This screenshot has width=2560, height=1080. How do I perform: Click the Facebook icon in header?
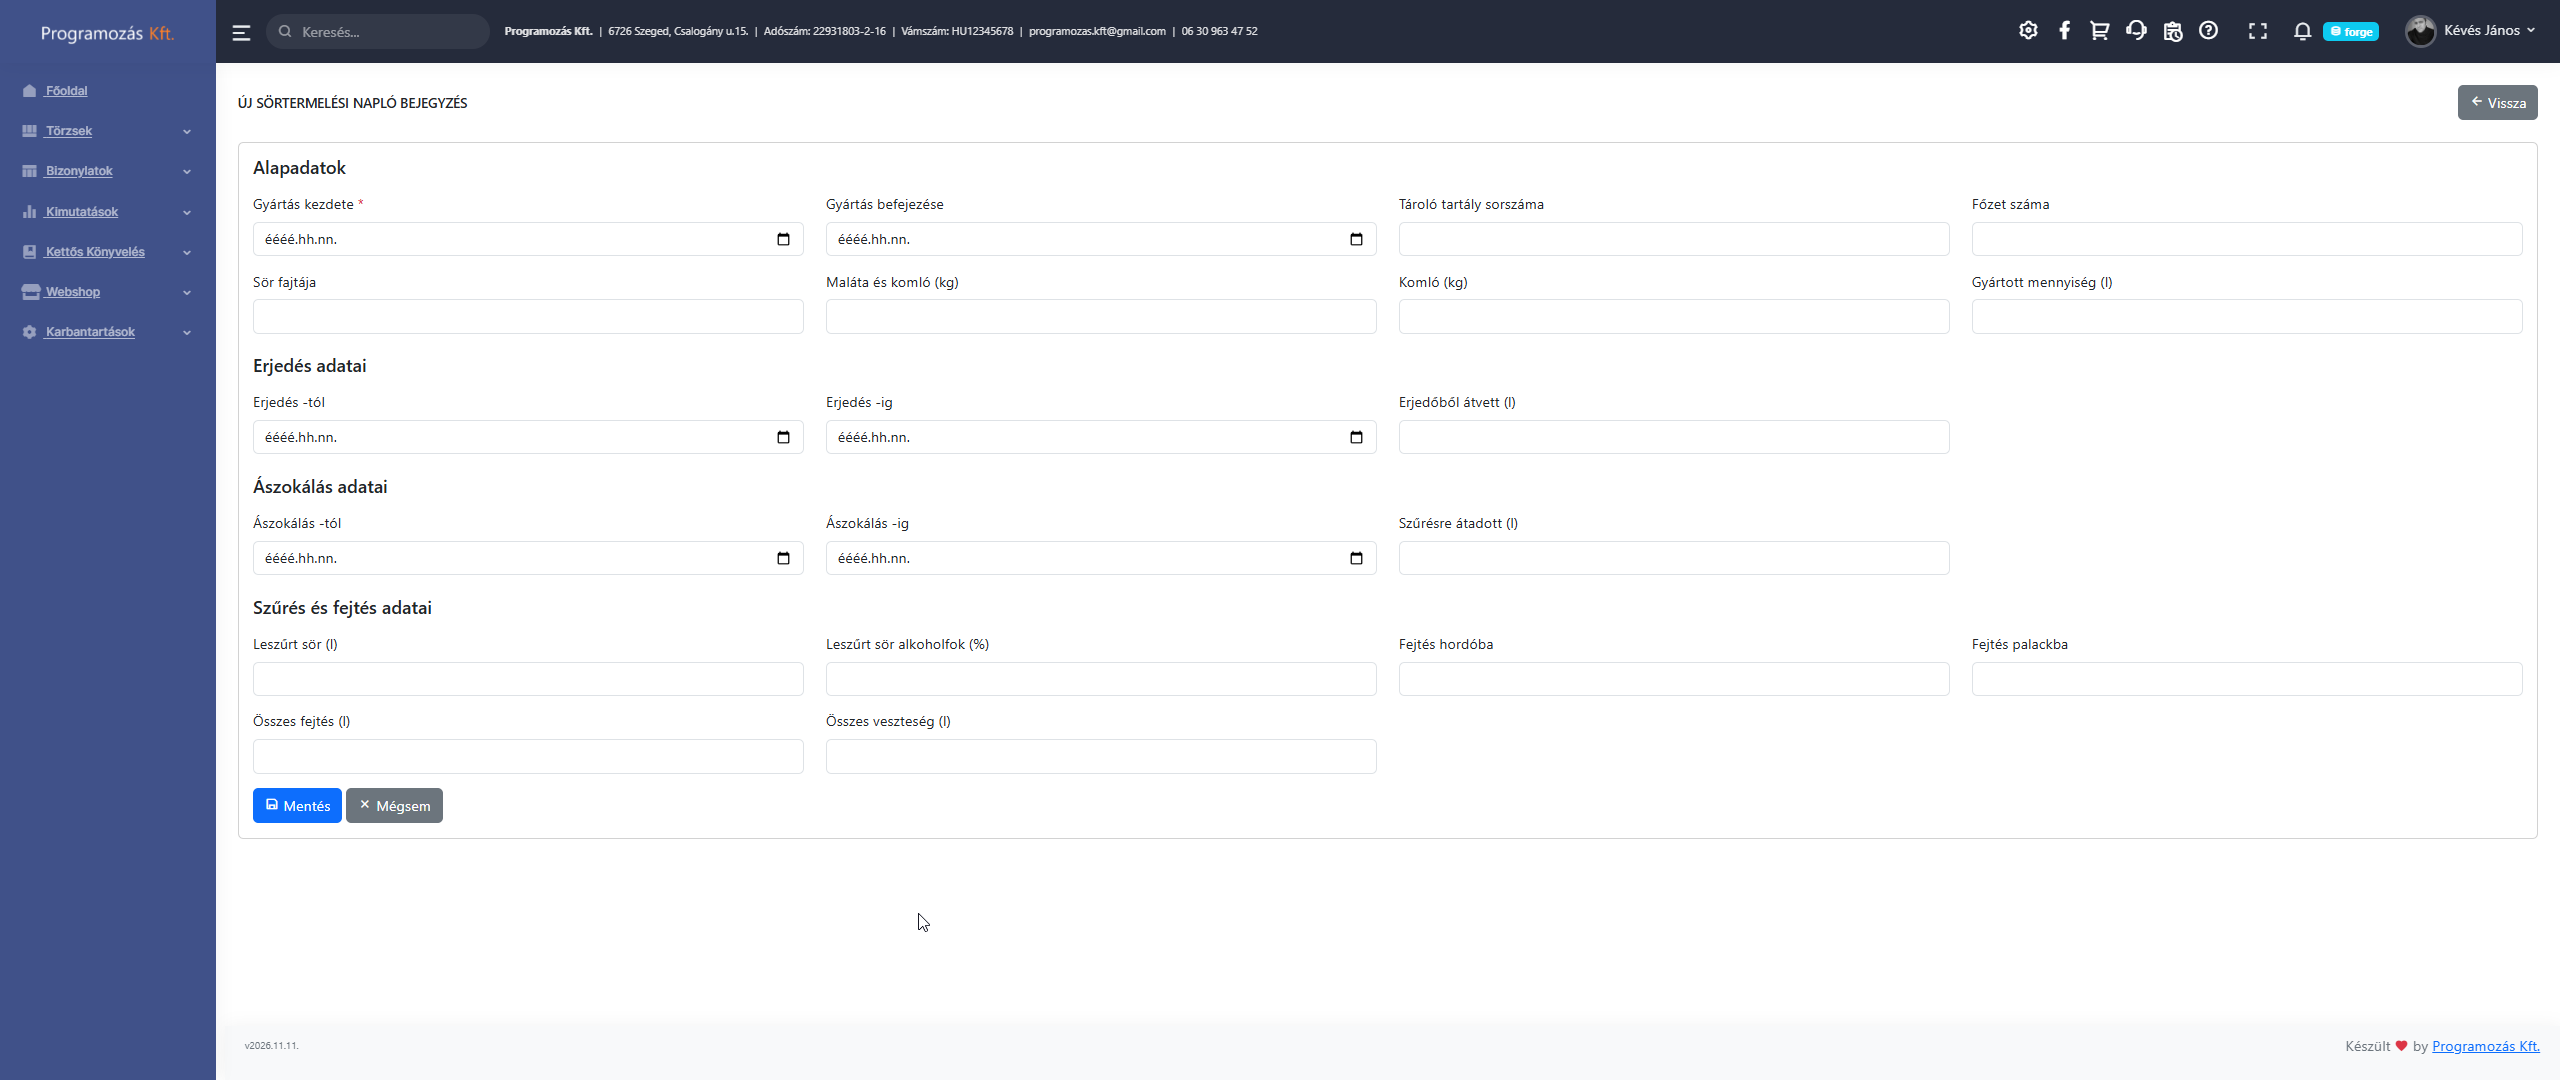point(2064,31)
